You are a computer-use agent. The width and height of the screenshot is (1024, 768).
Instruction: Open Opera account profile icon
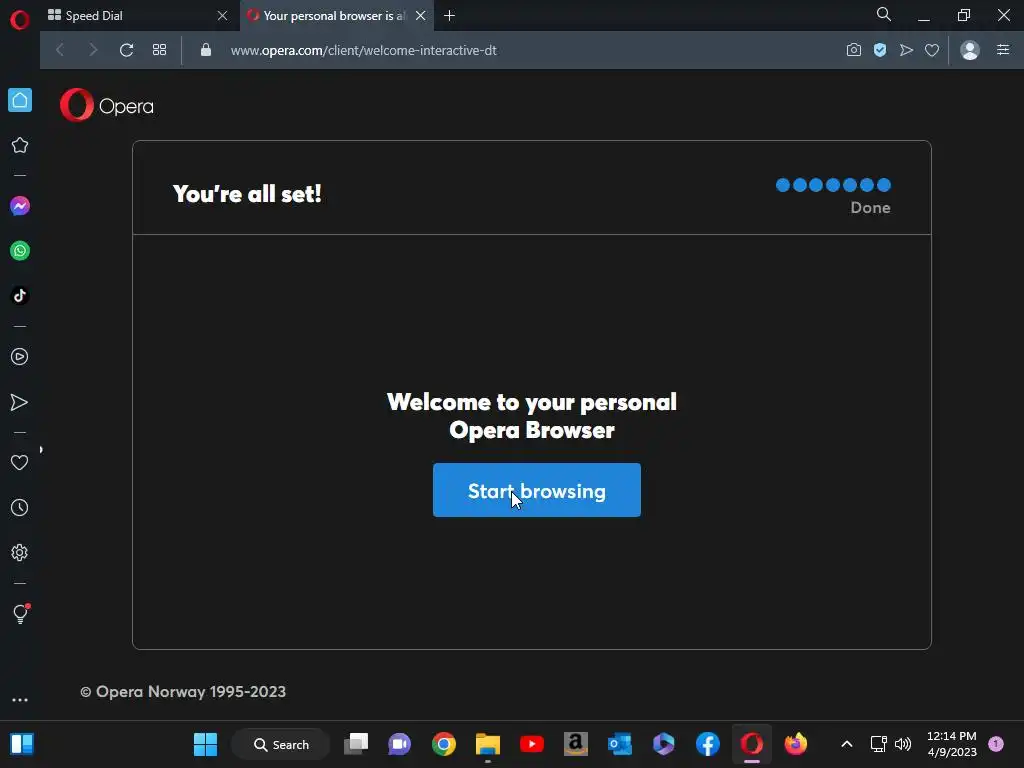970,50
